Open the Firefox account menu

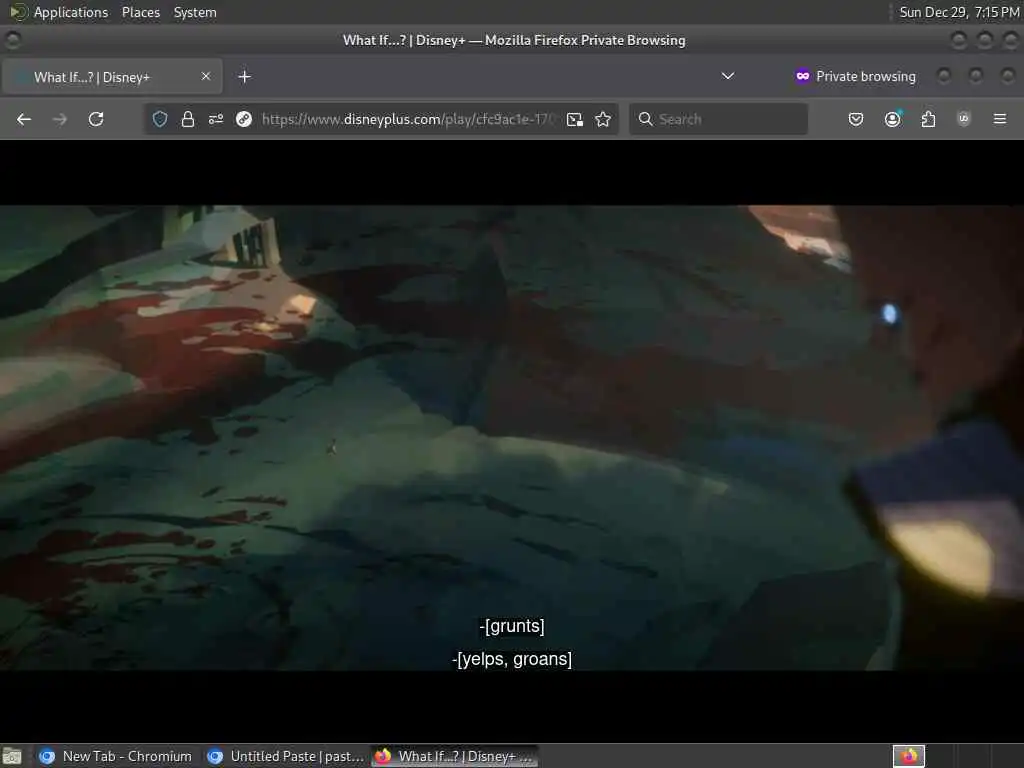[x=892, y=119]
